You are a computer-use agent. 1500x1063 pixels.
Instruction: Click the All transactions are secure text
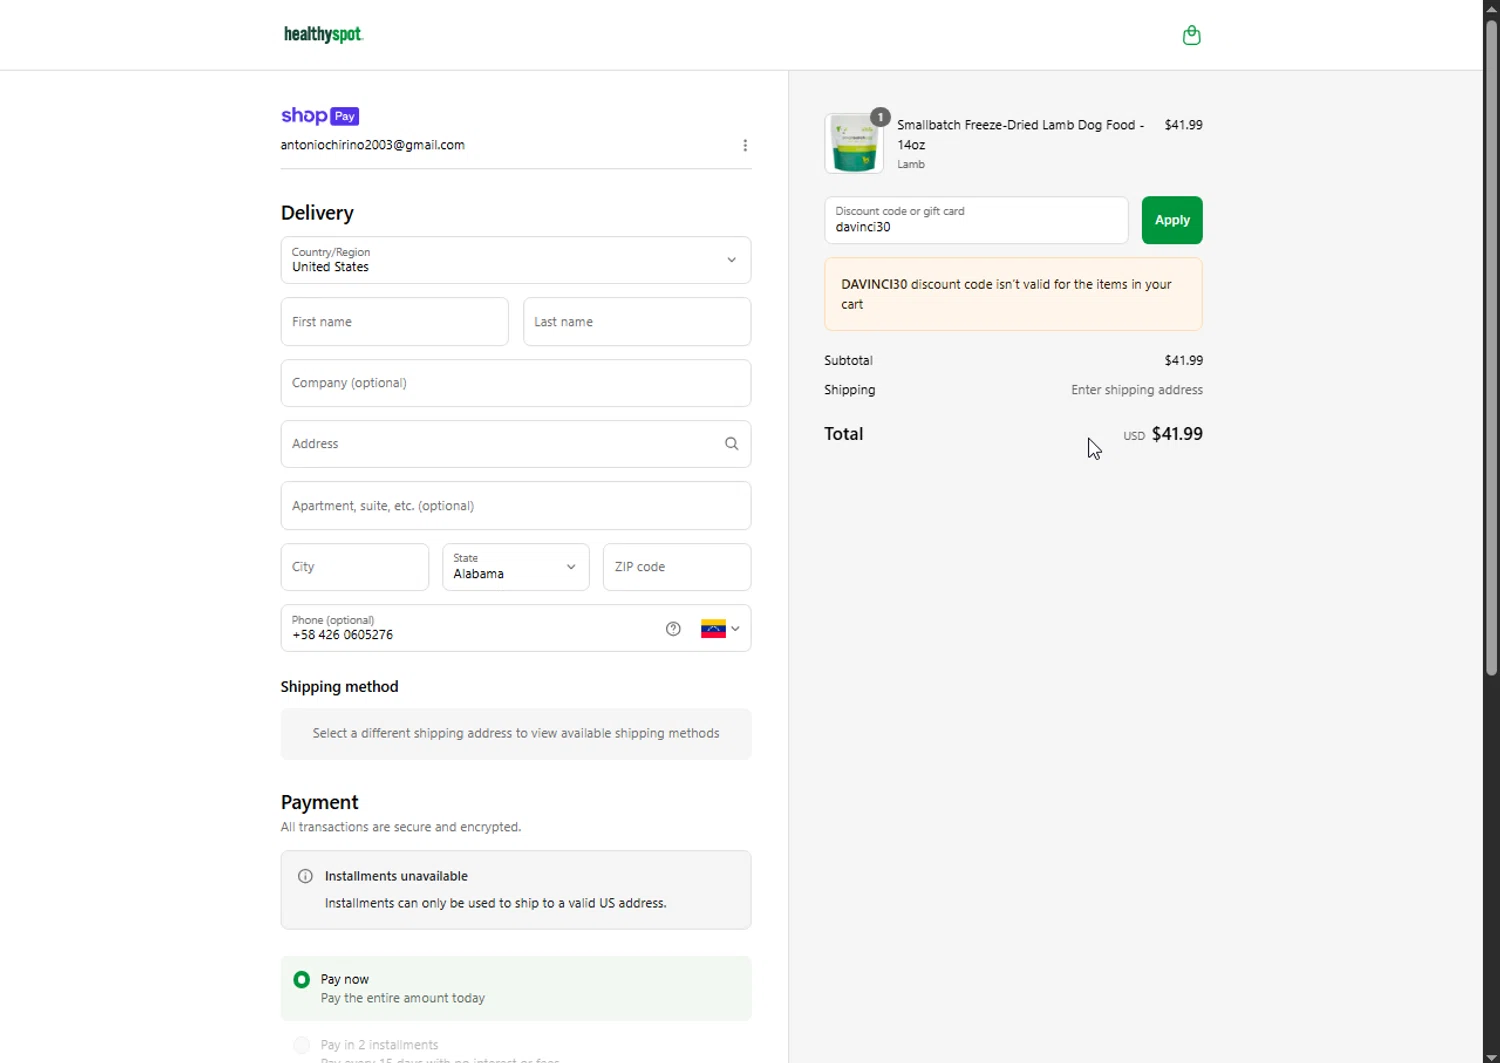point(401,827)
